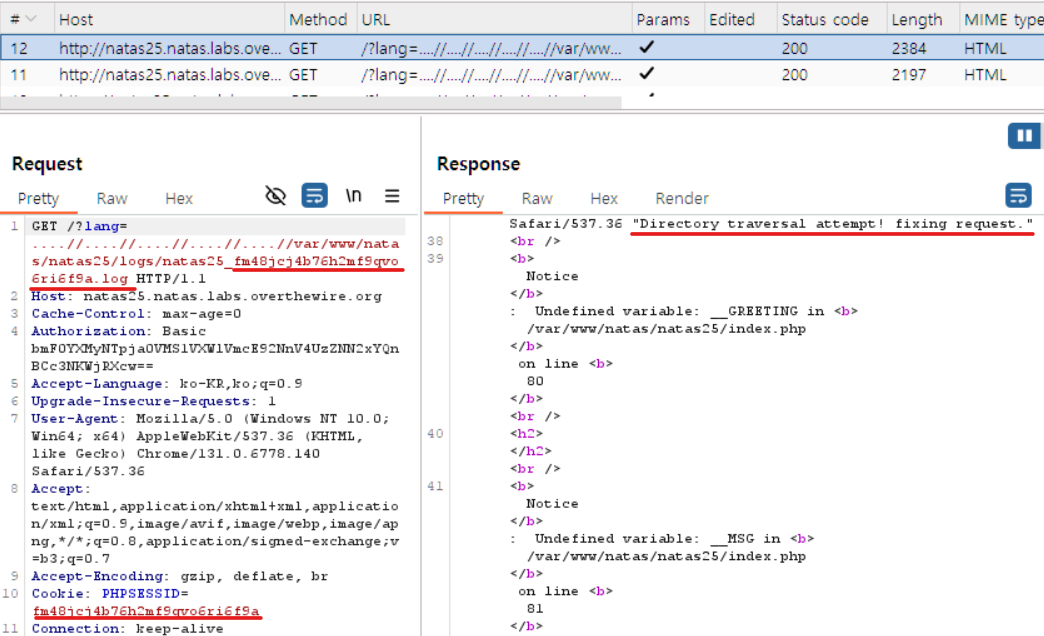This screenshot has height=636, width=1044.
Task: Open the Response Raw tab
Action: click(x=537, y=199)
